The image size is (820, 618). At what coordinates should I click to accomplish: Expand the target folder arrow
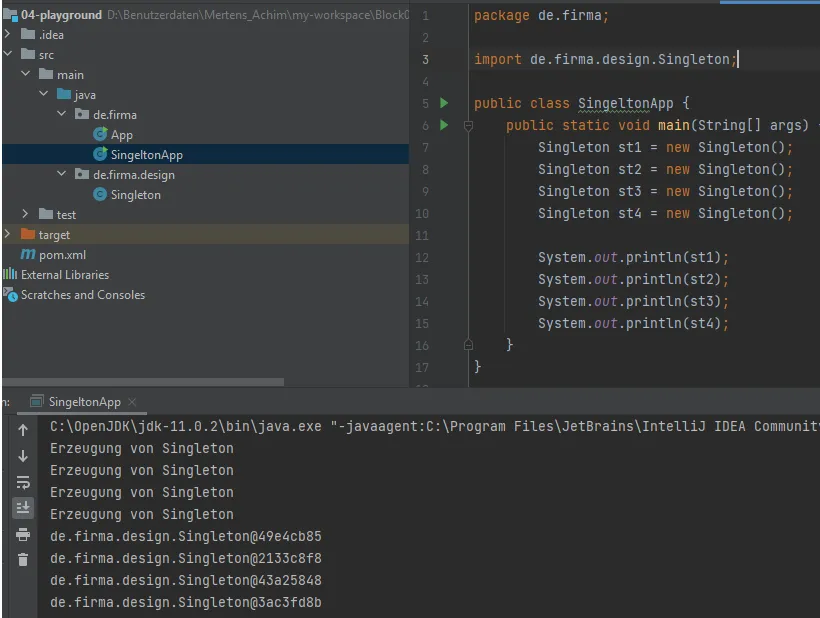[x=7, y=234]
